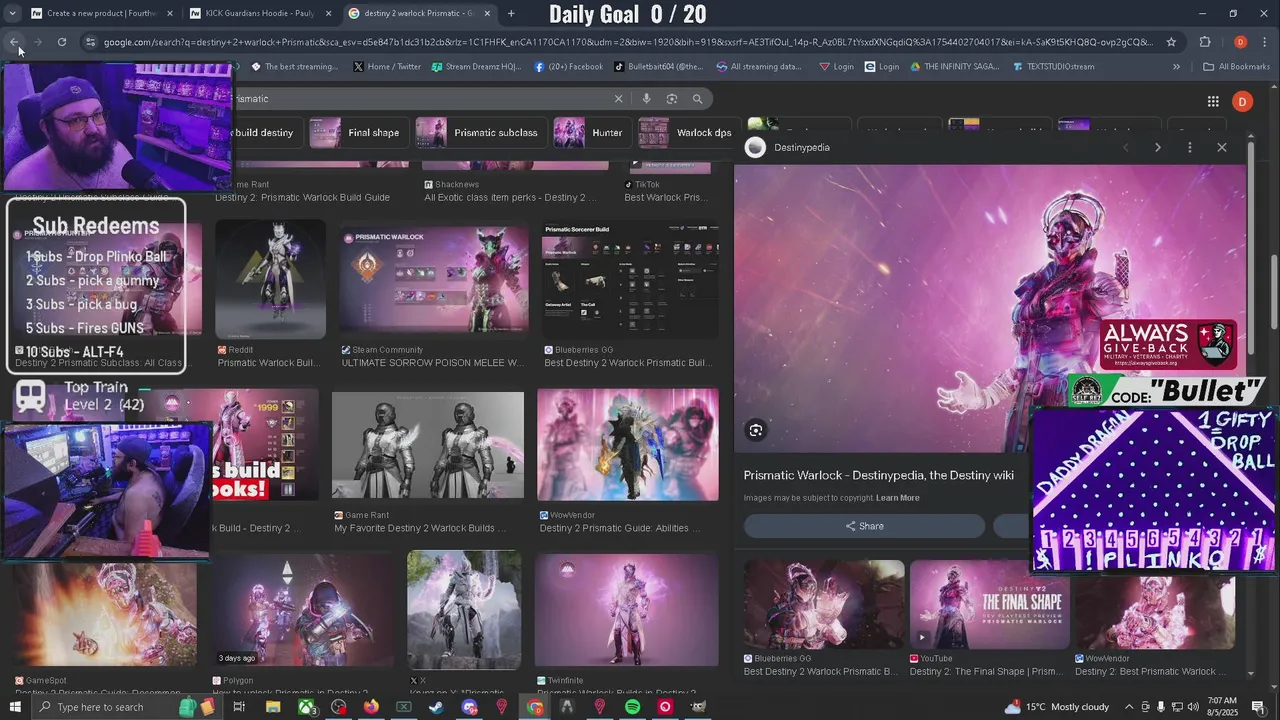
Task: Open the Home / Twitter bookmark
Action: tap(387, 67)
